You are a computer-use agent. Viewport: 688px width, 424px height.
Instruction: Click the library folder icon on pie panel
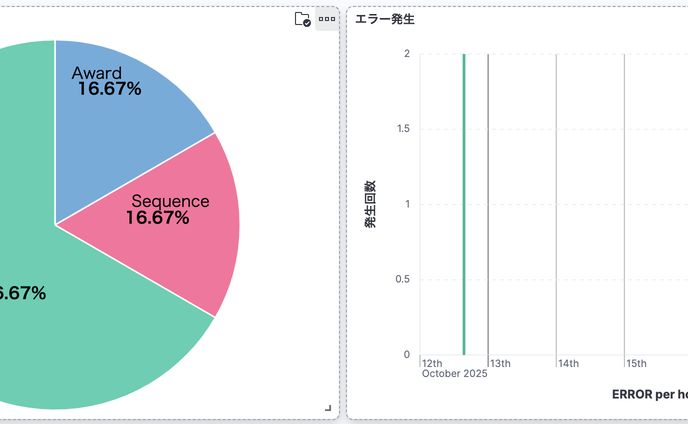click(x=302, y=19)
